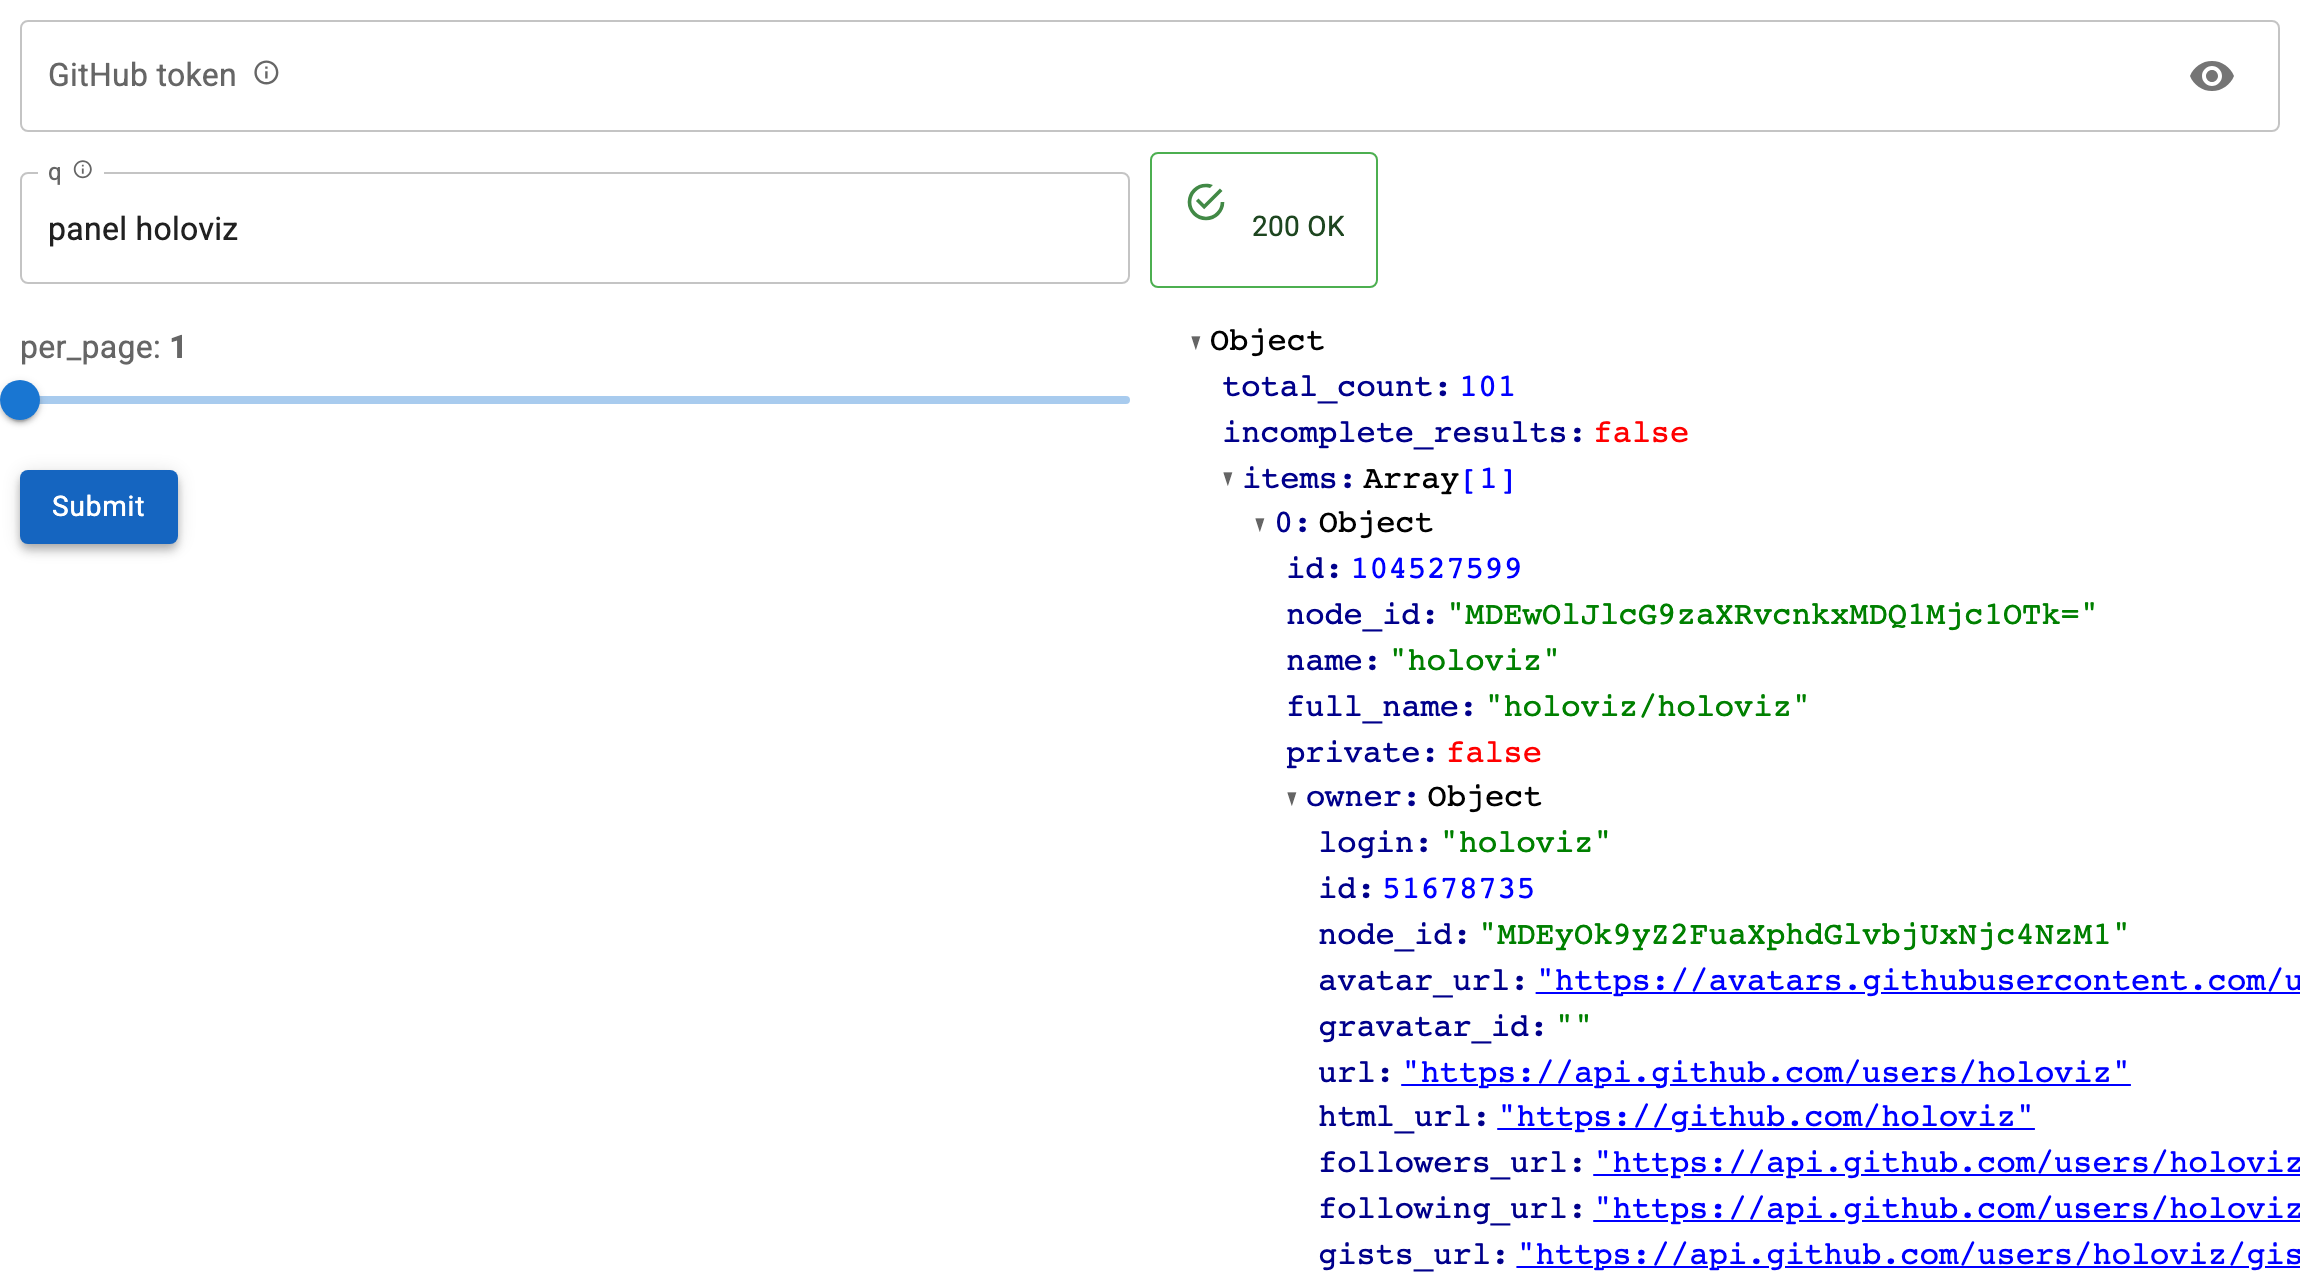Screen dimensions: 2300x1280
Task: Collapse the owner Object node
Action: (x=1292, y=798)
